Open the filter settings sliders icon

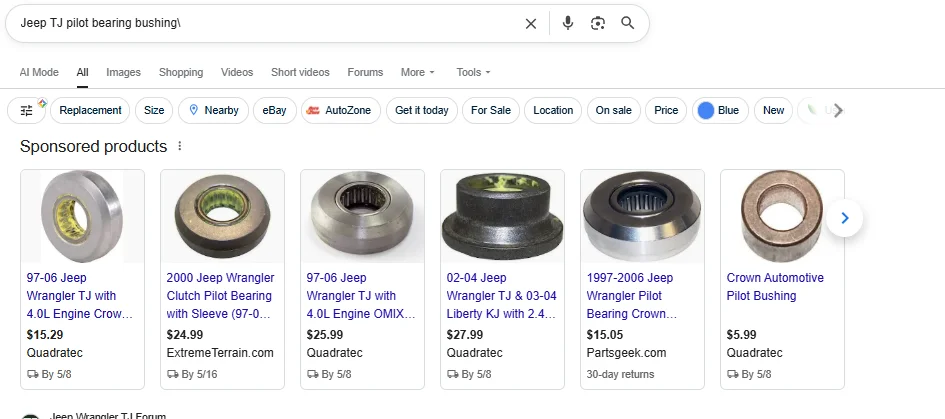(x=27, y=110)
